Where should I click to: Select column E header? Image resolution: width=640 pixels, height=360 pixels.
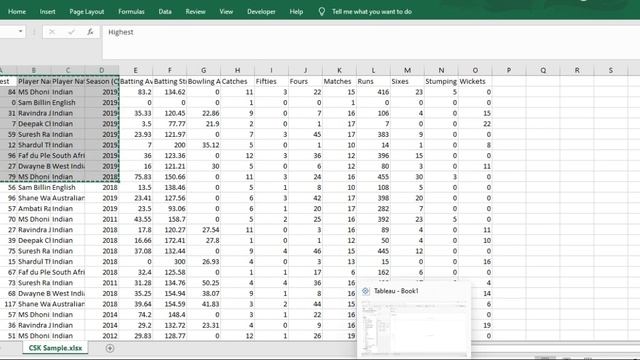coord(136,70)
